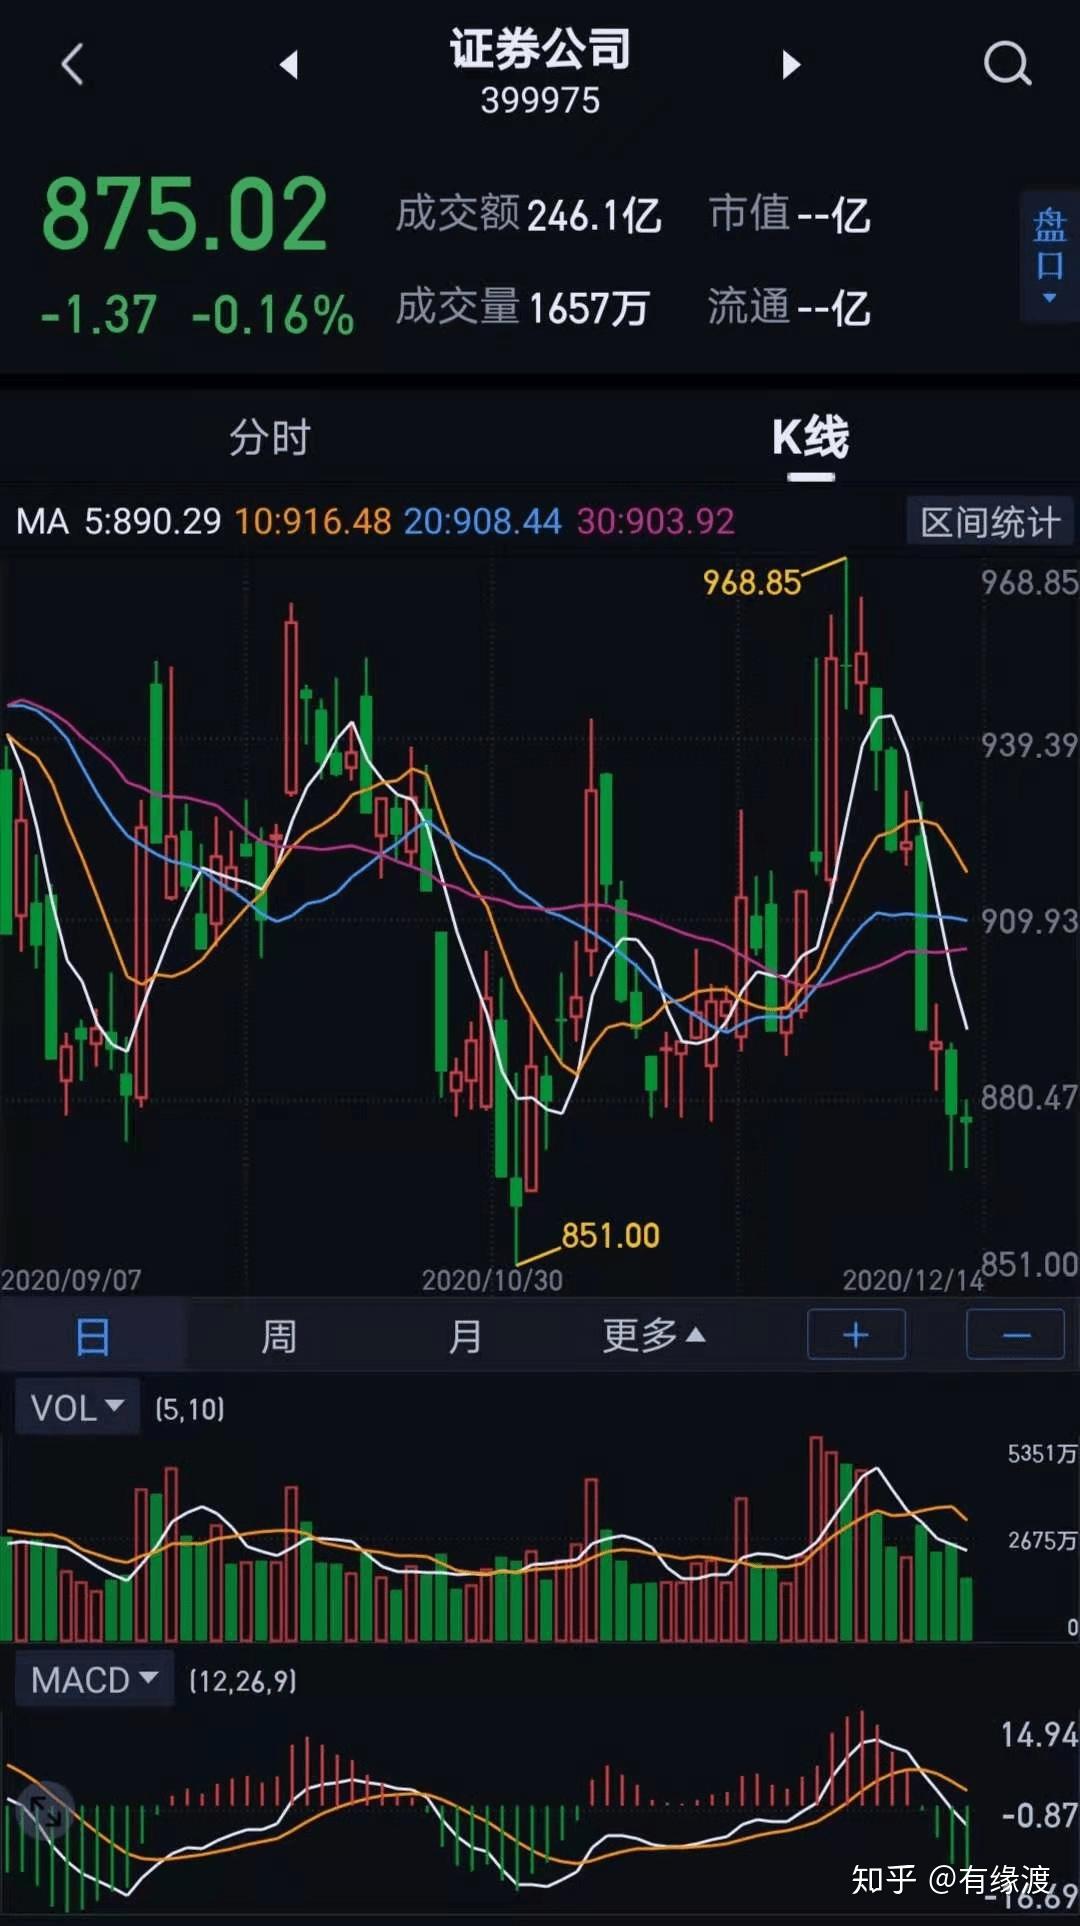
Task: Tap the MA 20:908.44 value
Action: 483,521
